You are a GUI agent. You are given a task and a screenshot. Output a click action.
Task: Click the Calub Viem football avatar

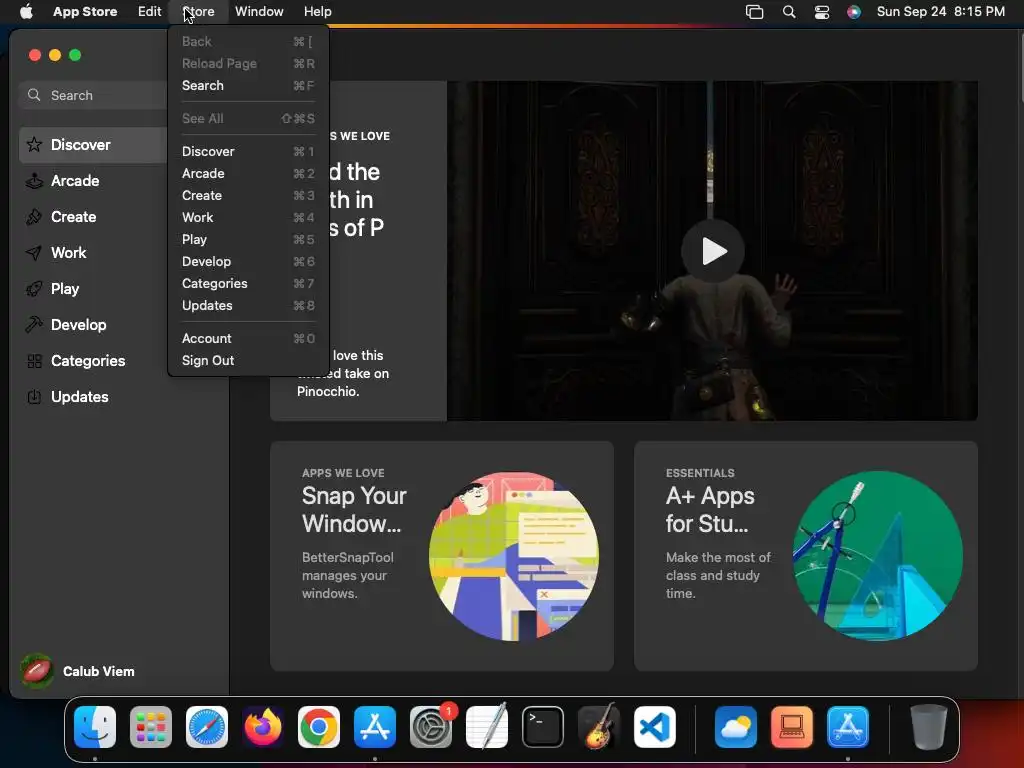pos(37,671)
